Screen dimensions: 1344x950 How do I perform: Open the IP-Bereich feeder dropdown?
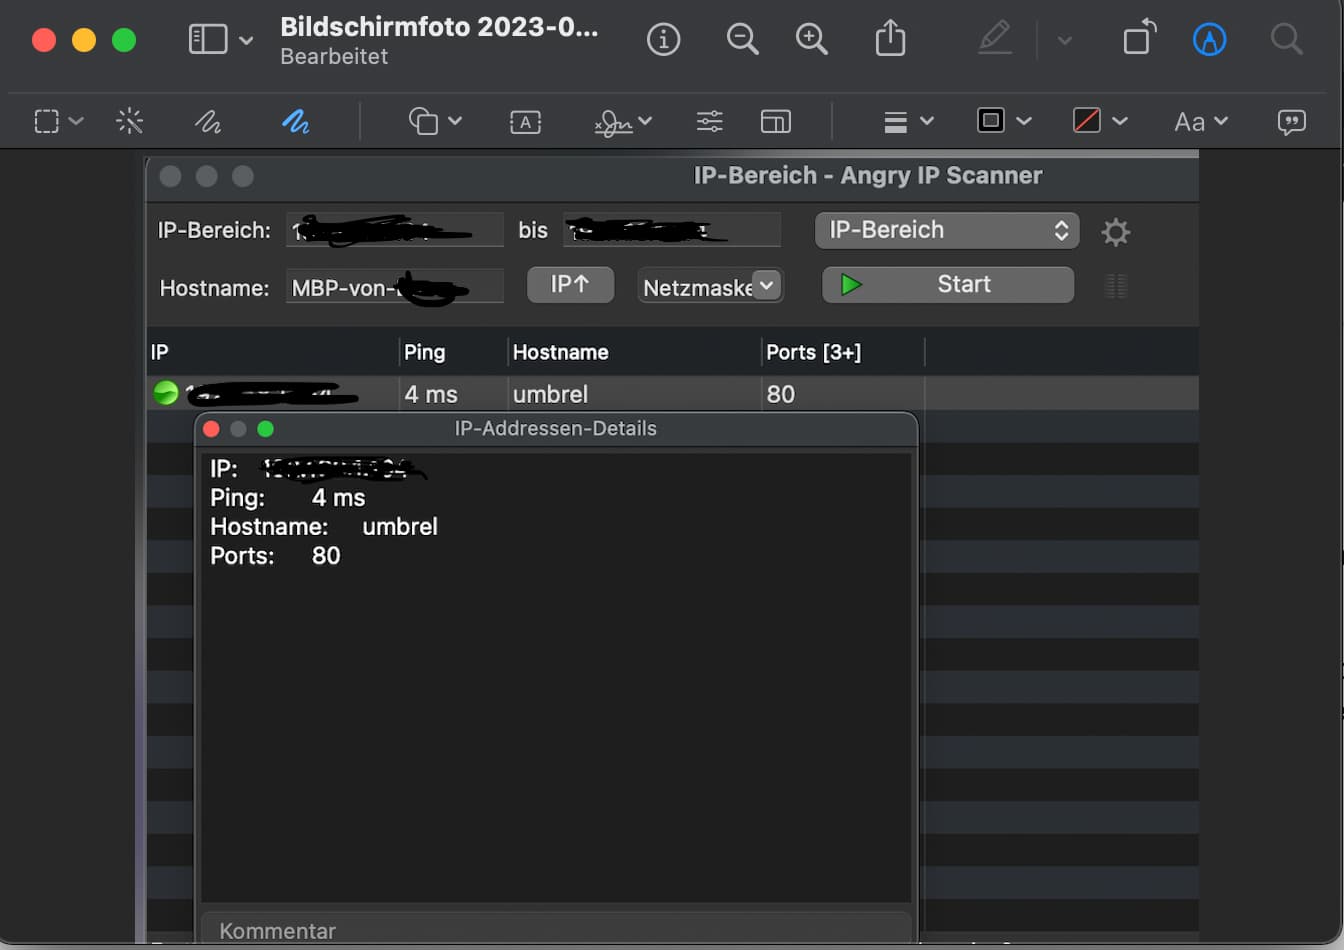click(x=947, y=230)
